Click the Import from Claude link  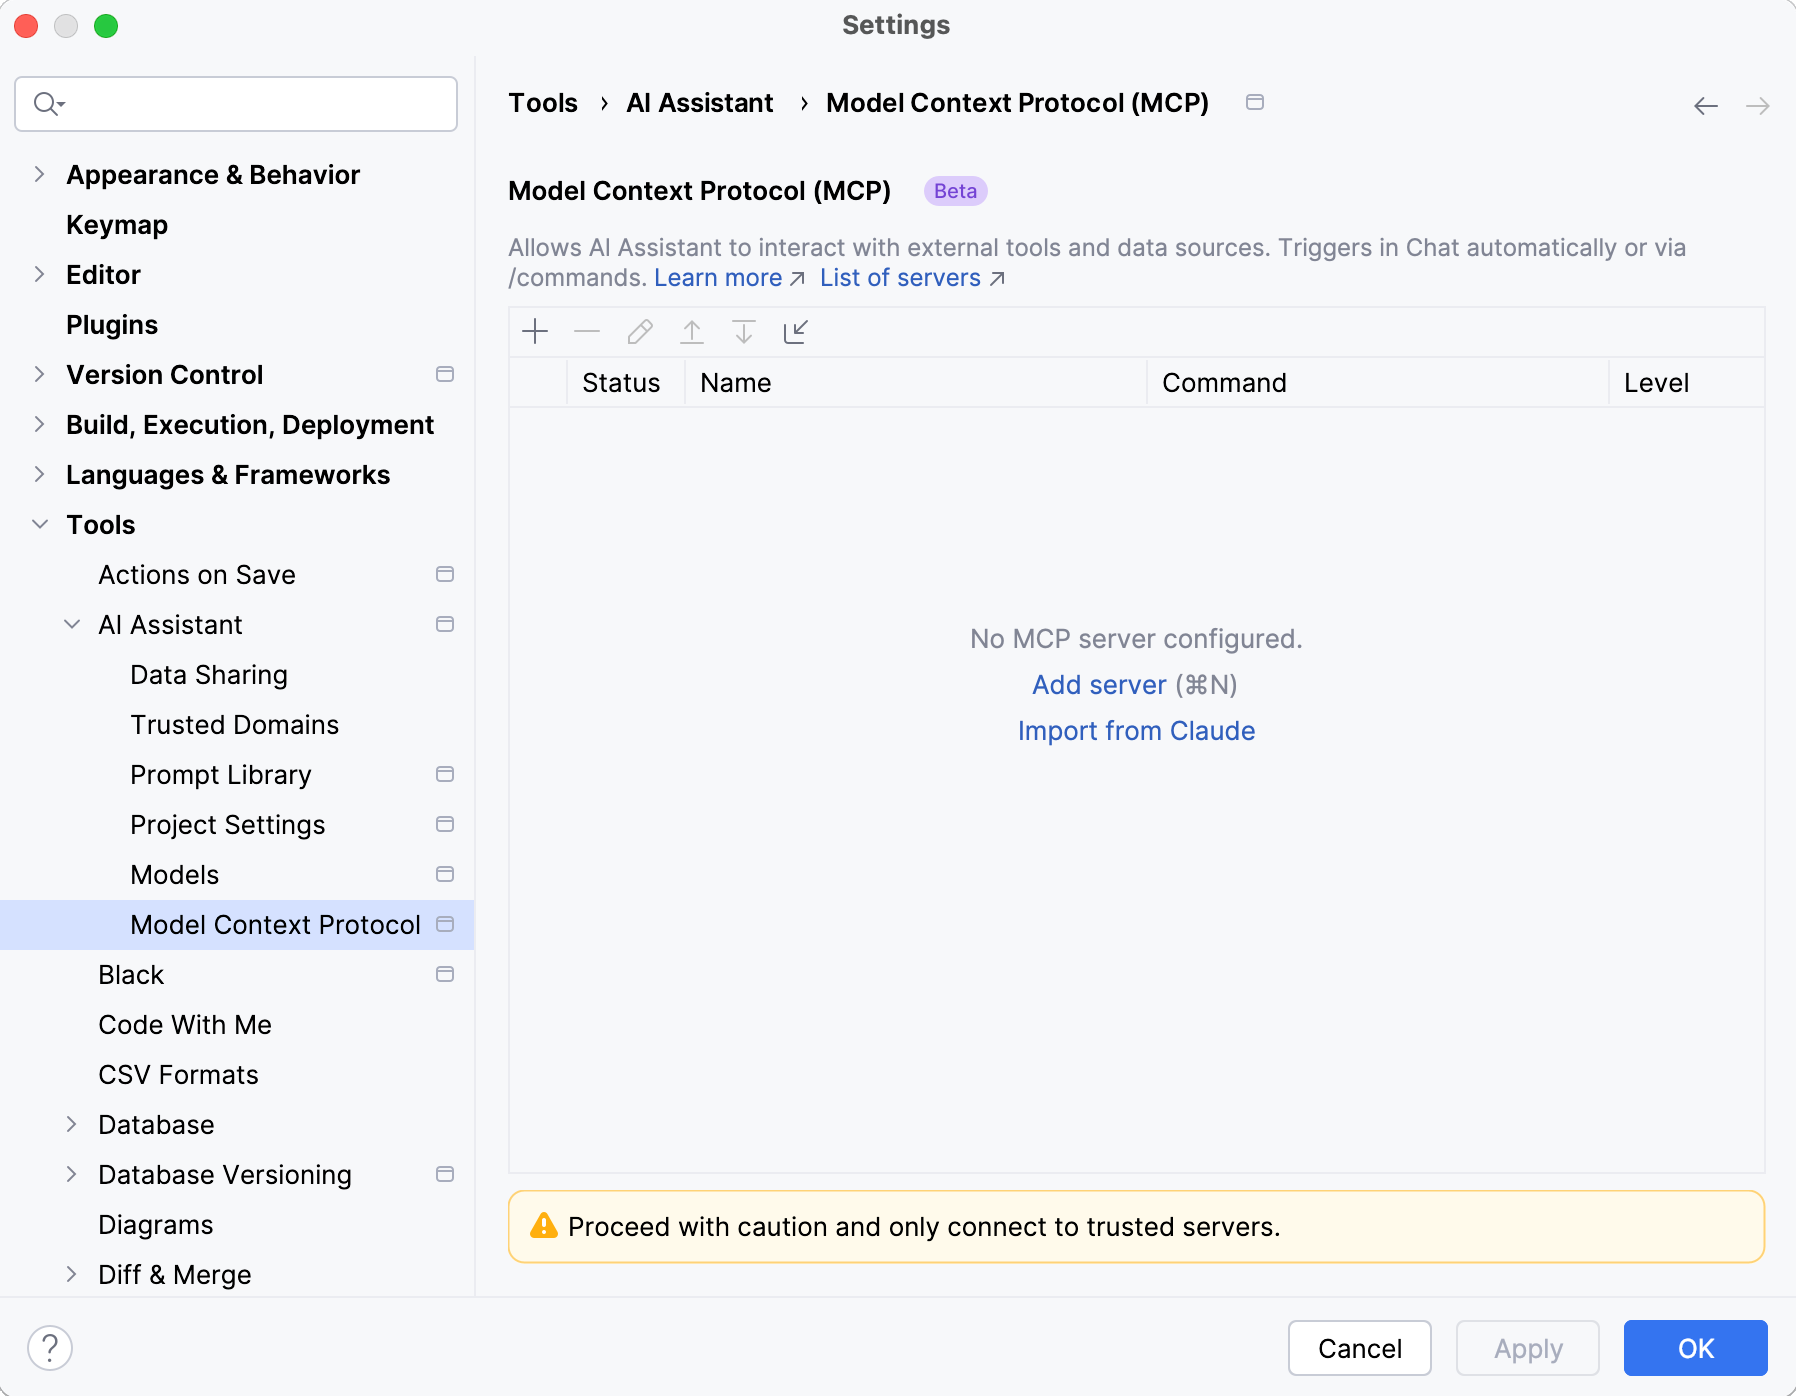(1136, 731)
